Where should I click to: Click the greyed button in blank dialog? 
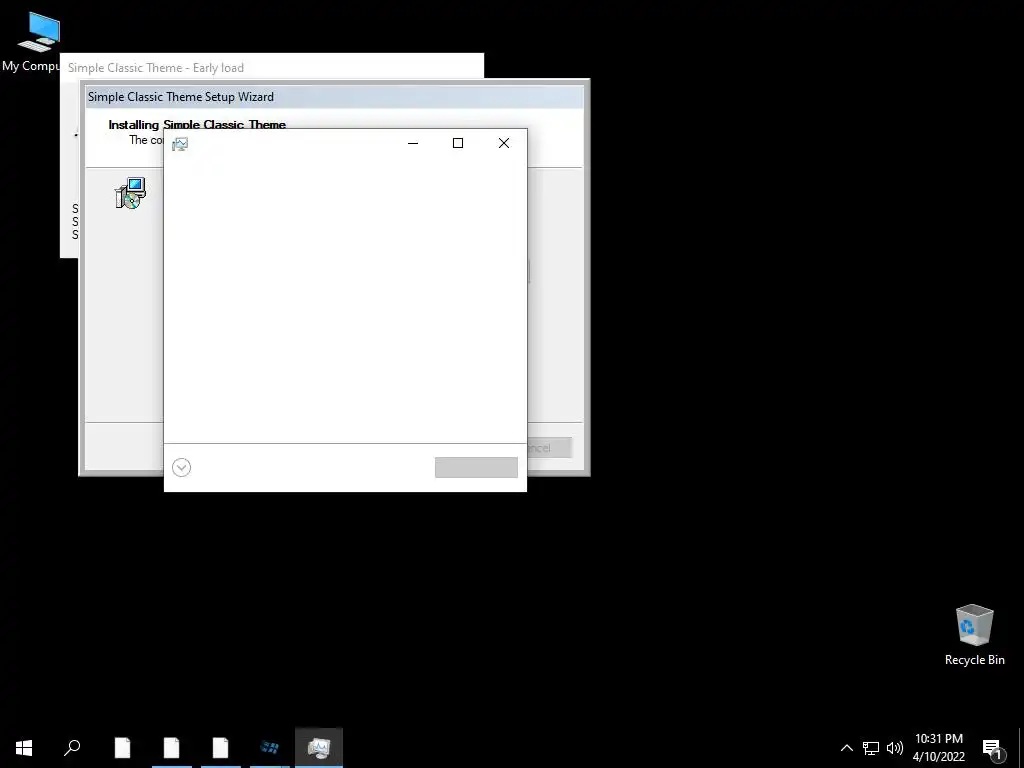[476, 468]
